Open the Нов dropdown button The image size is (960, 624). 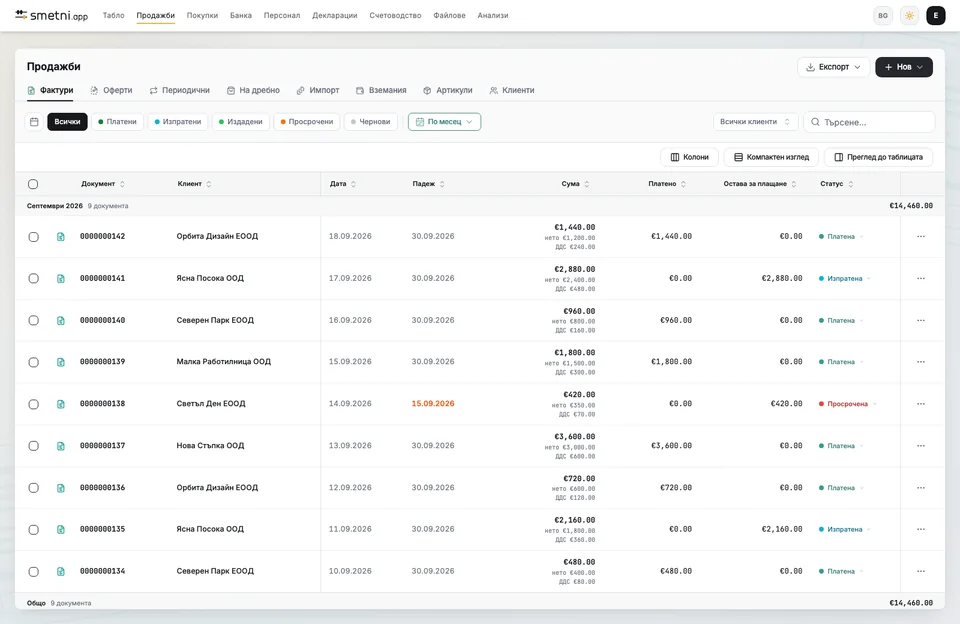pos(904,67)
